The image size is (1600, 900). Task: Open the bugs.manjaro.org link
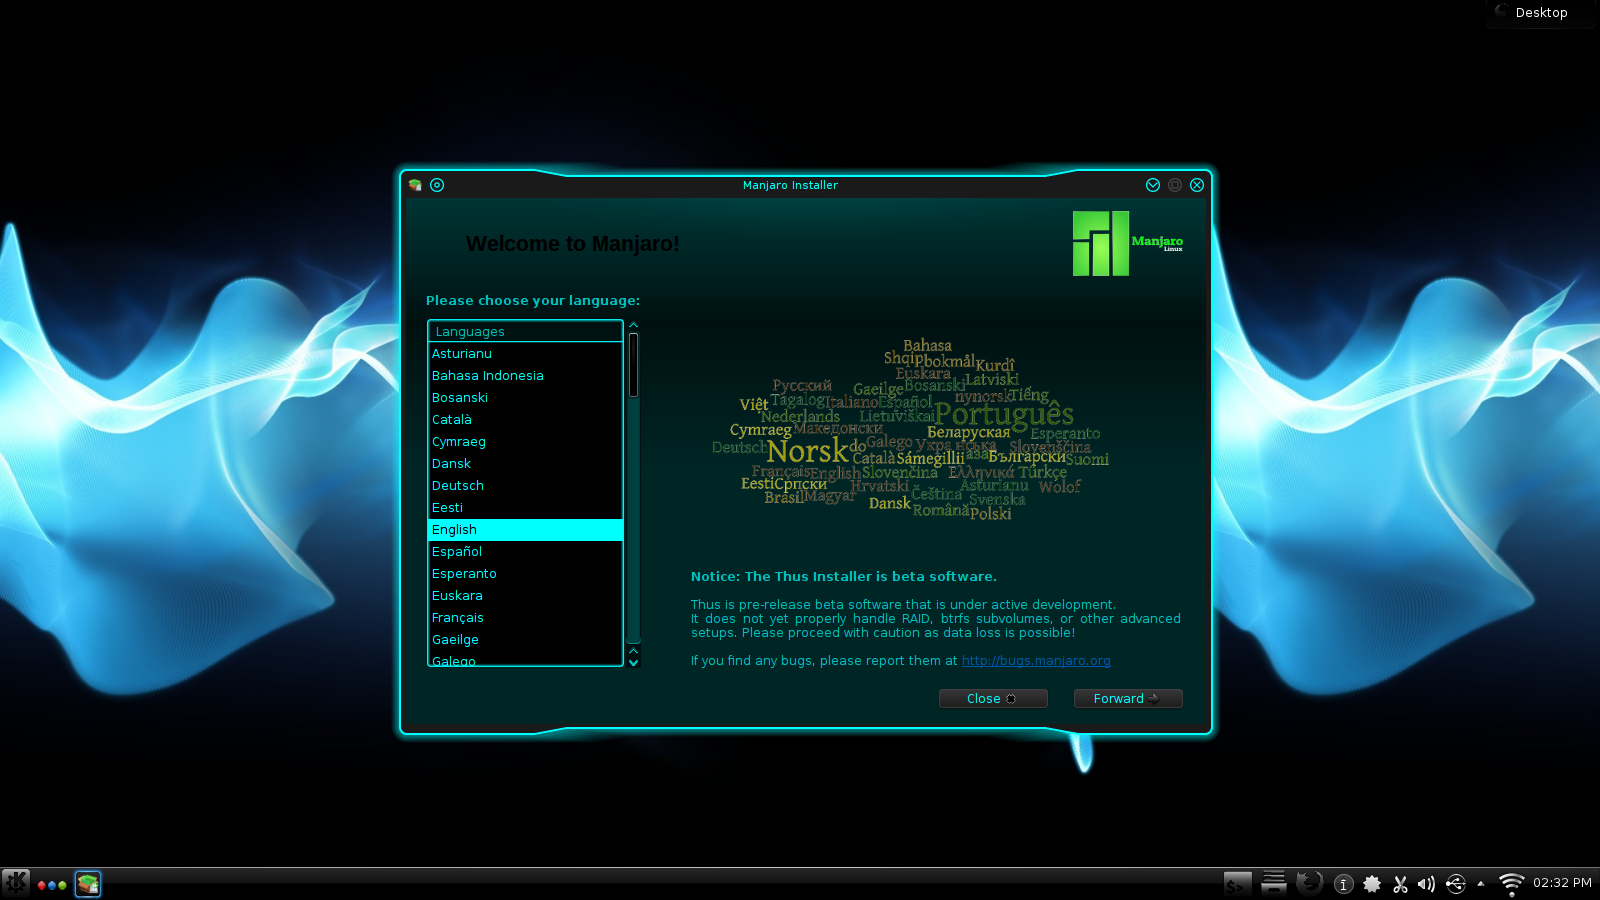[1036, 661]
